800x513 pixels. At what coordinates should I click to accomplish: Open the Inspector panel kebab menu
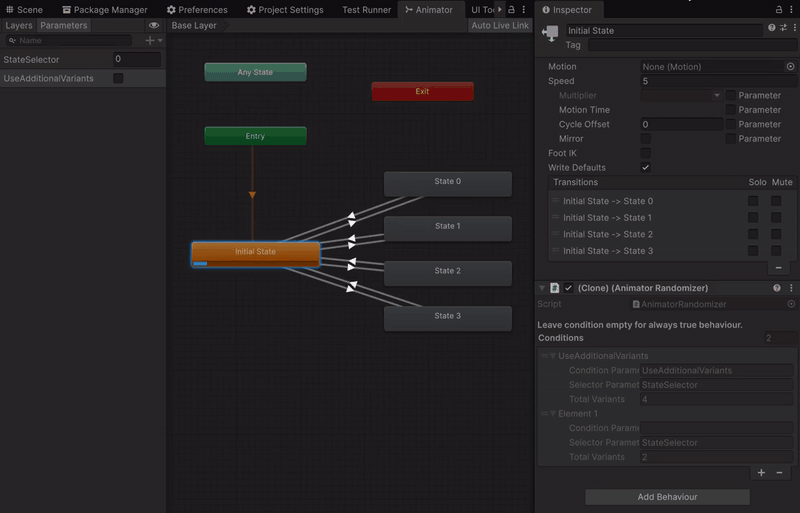793,10
